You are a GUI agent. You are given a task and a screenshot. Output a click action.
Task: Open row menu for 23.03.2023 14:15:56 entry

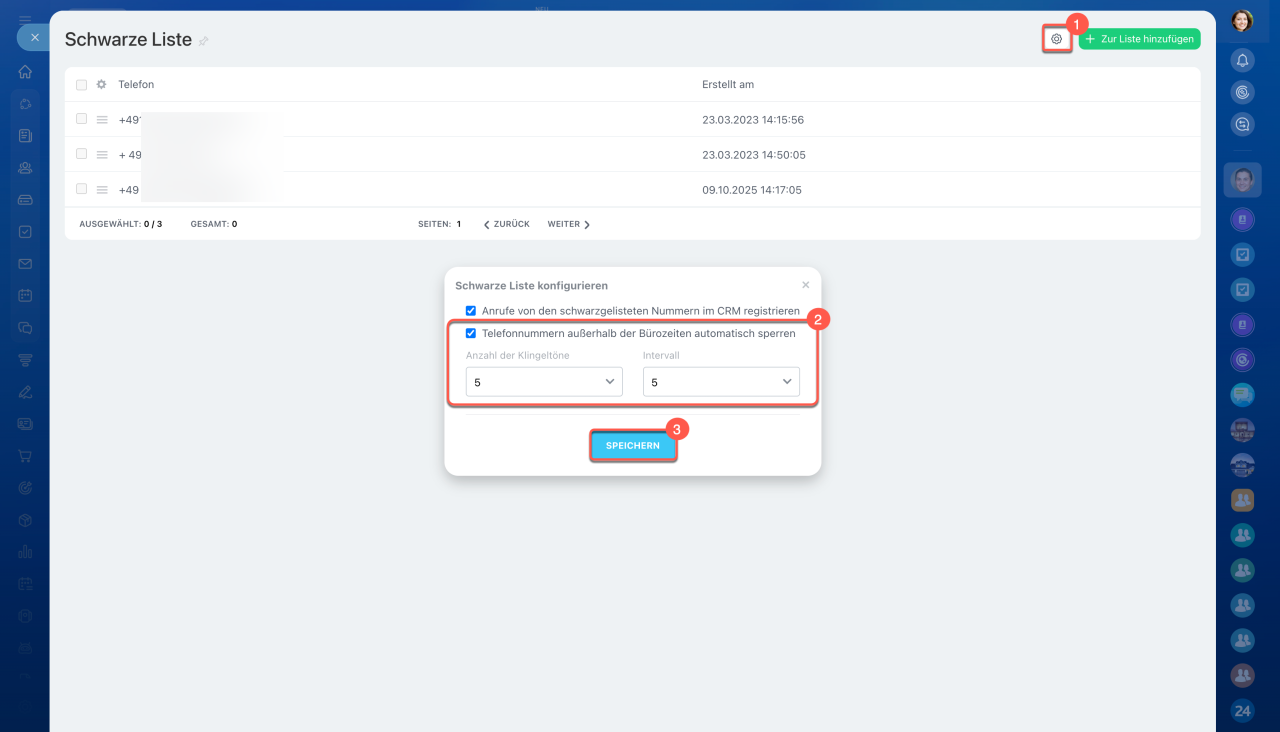101,120
